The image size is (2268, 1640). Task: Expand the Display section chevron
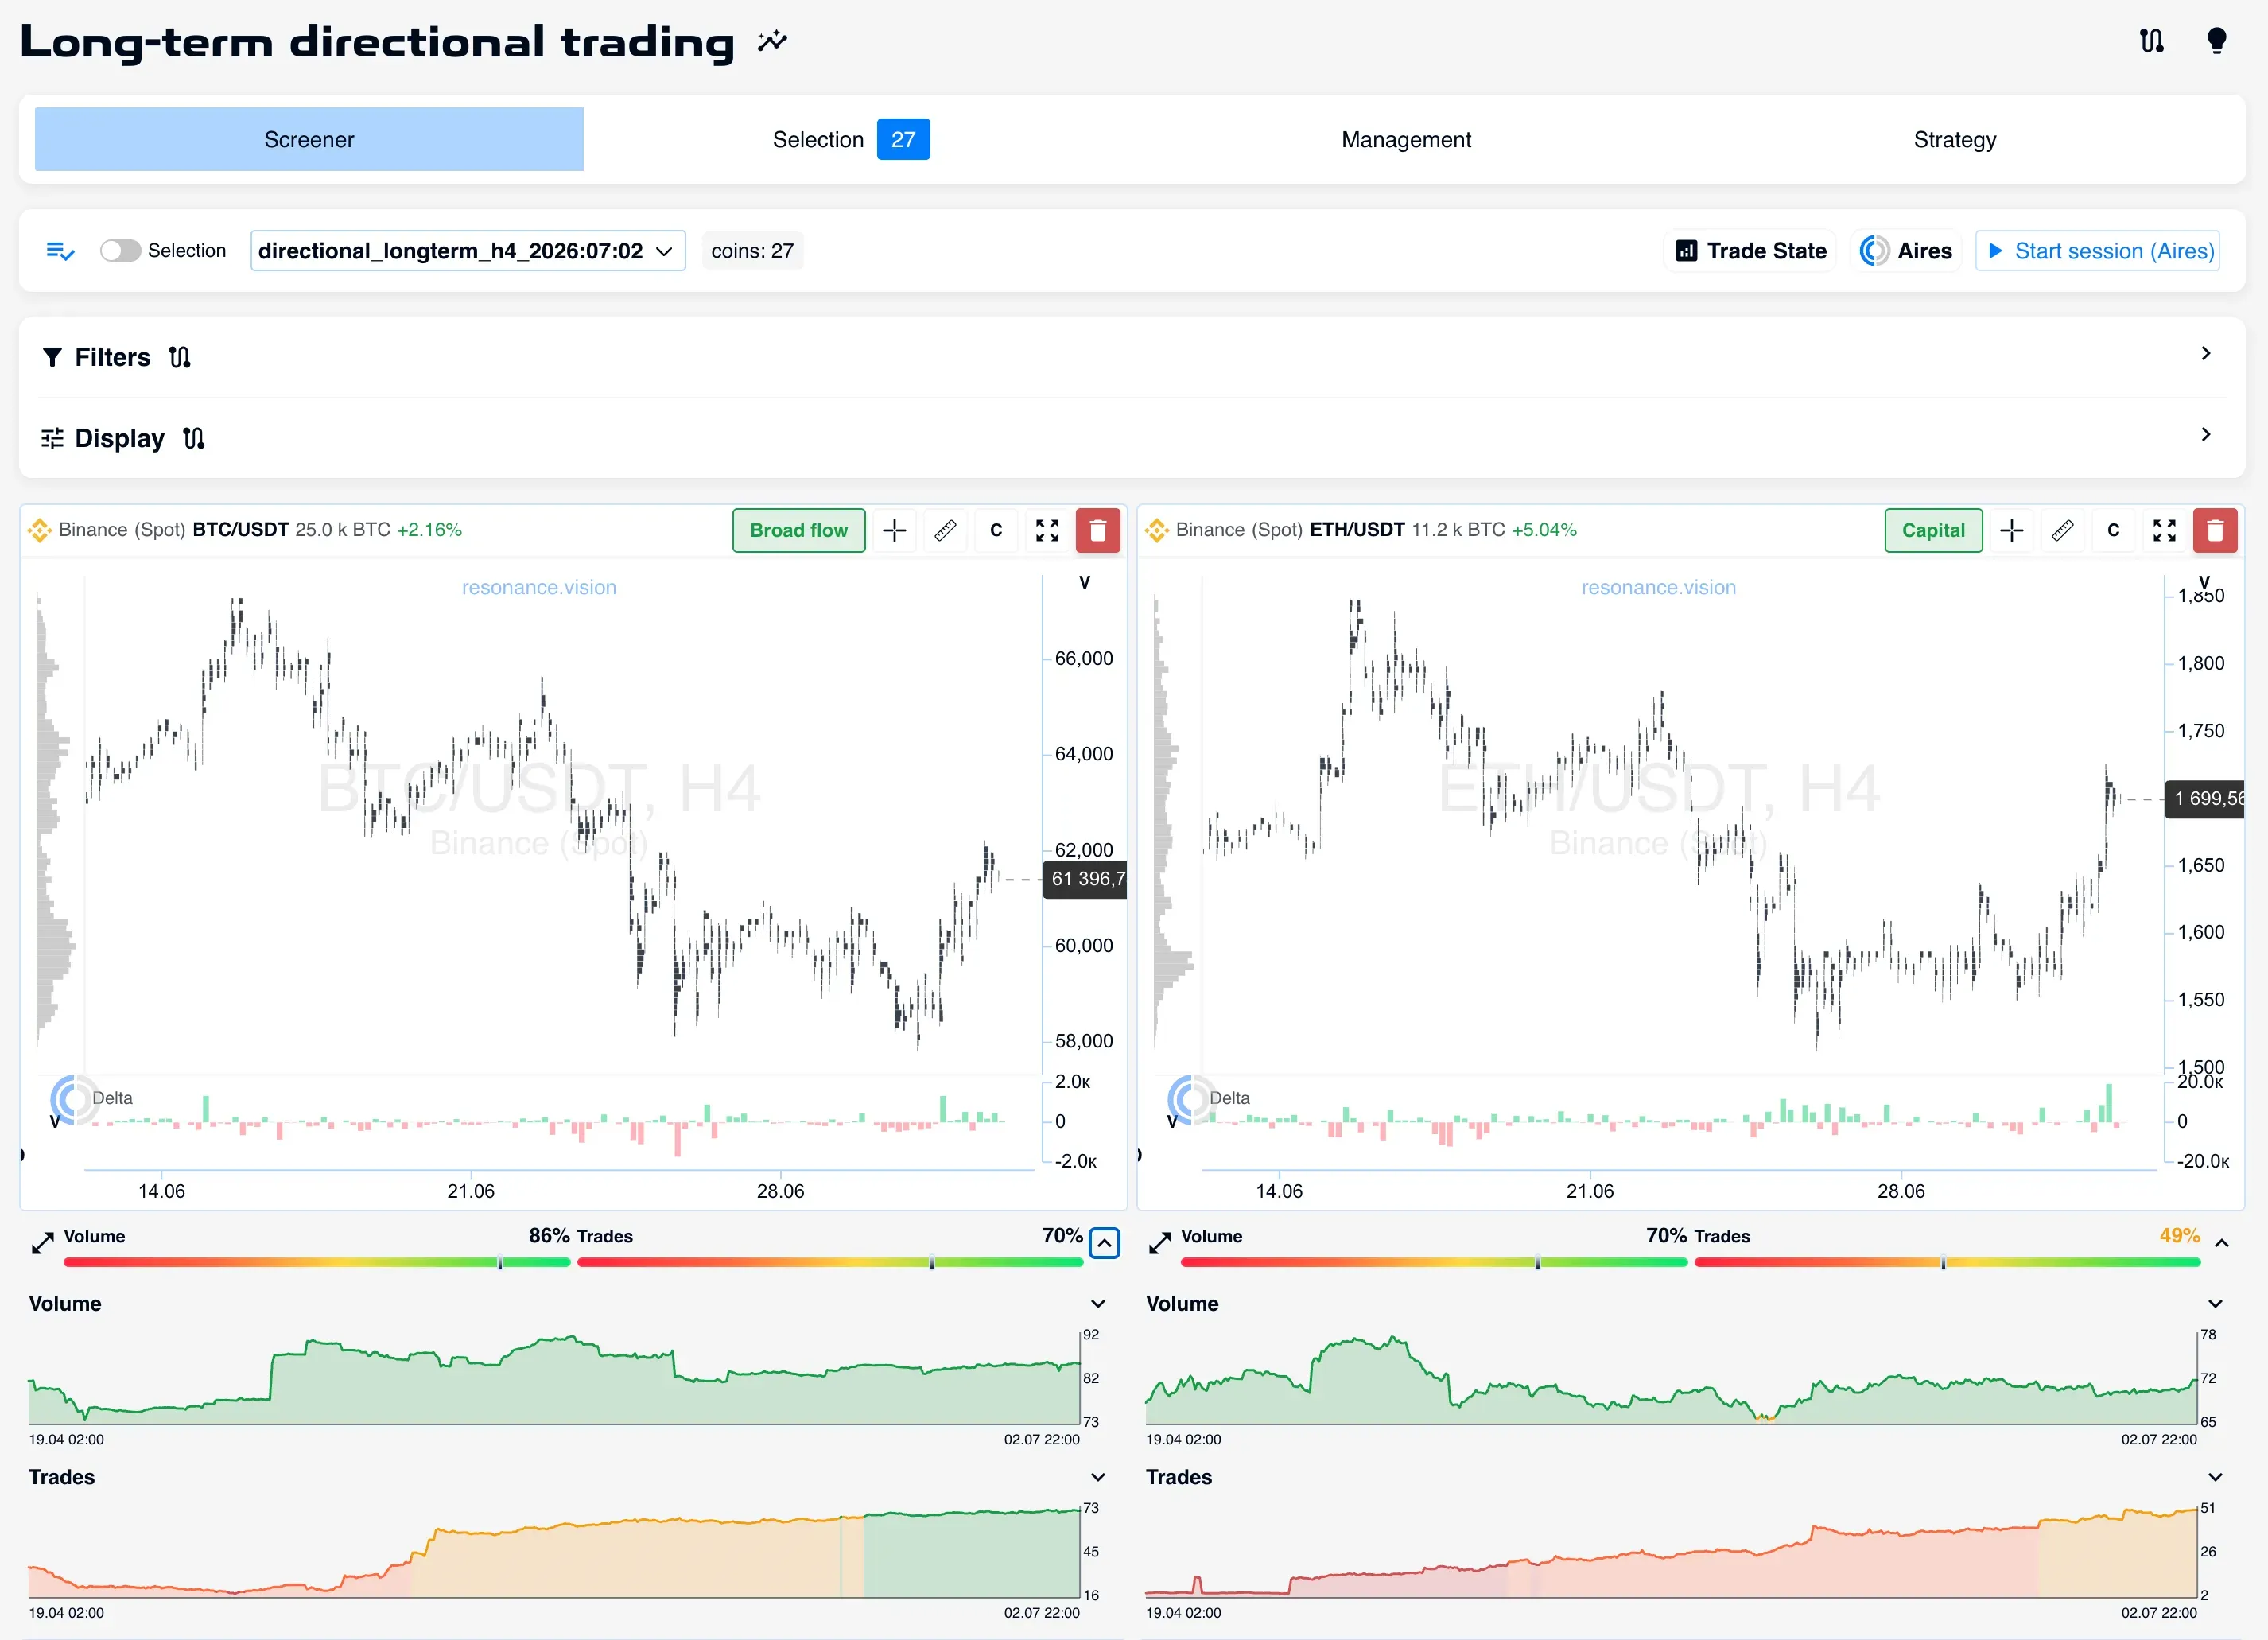[2206, 434]
